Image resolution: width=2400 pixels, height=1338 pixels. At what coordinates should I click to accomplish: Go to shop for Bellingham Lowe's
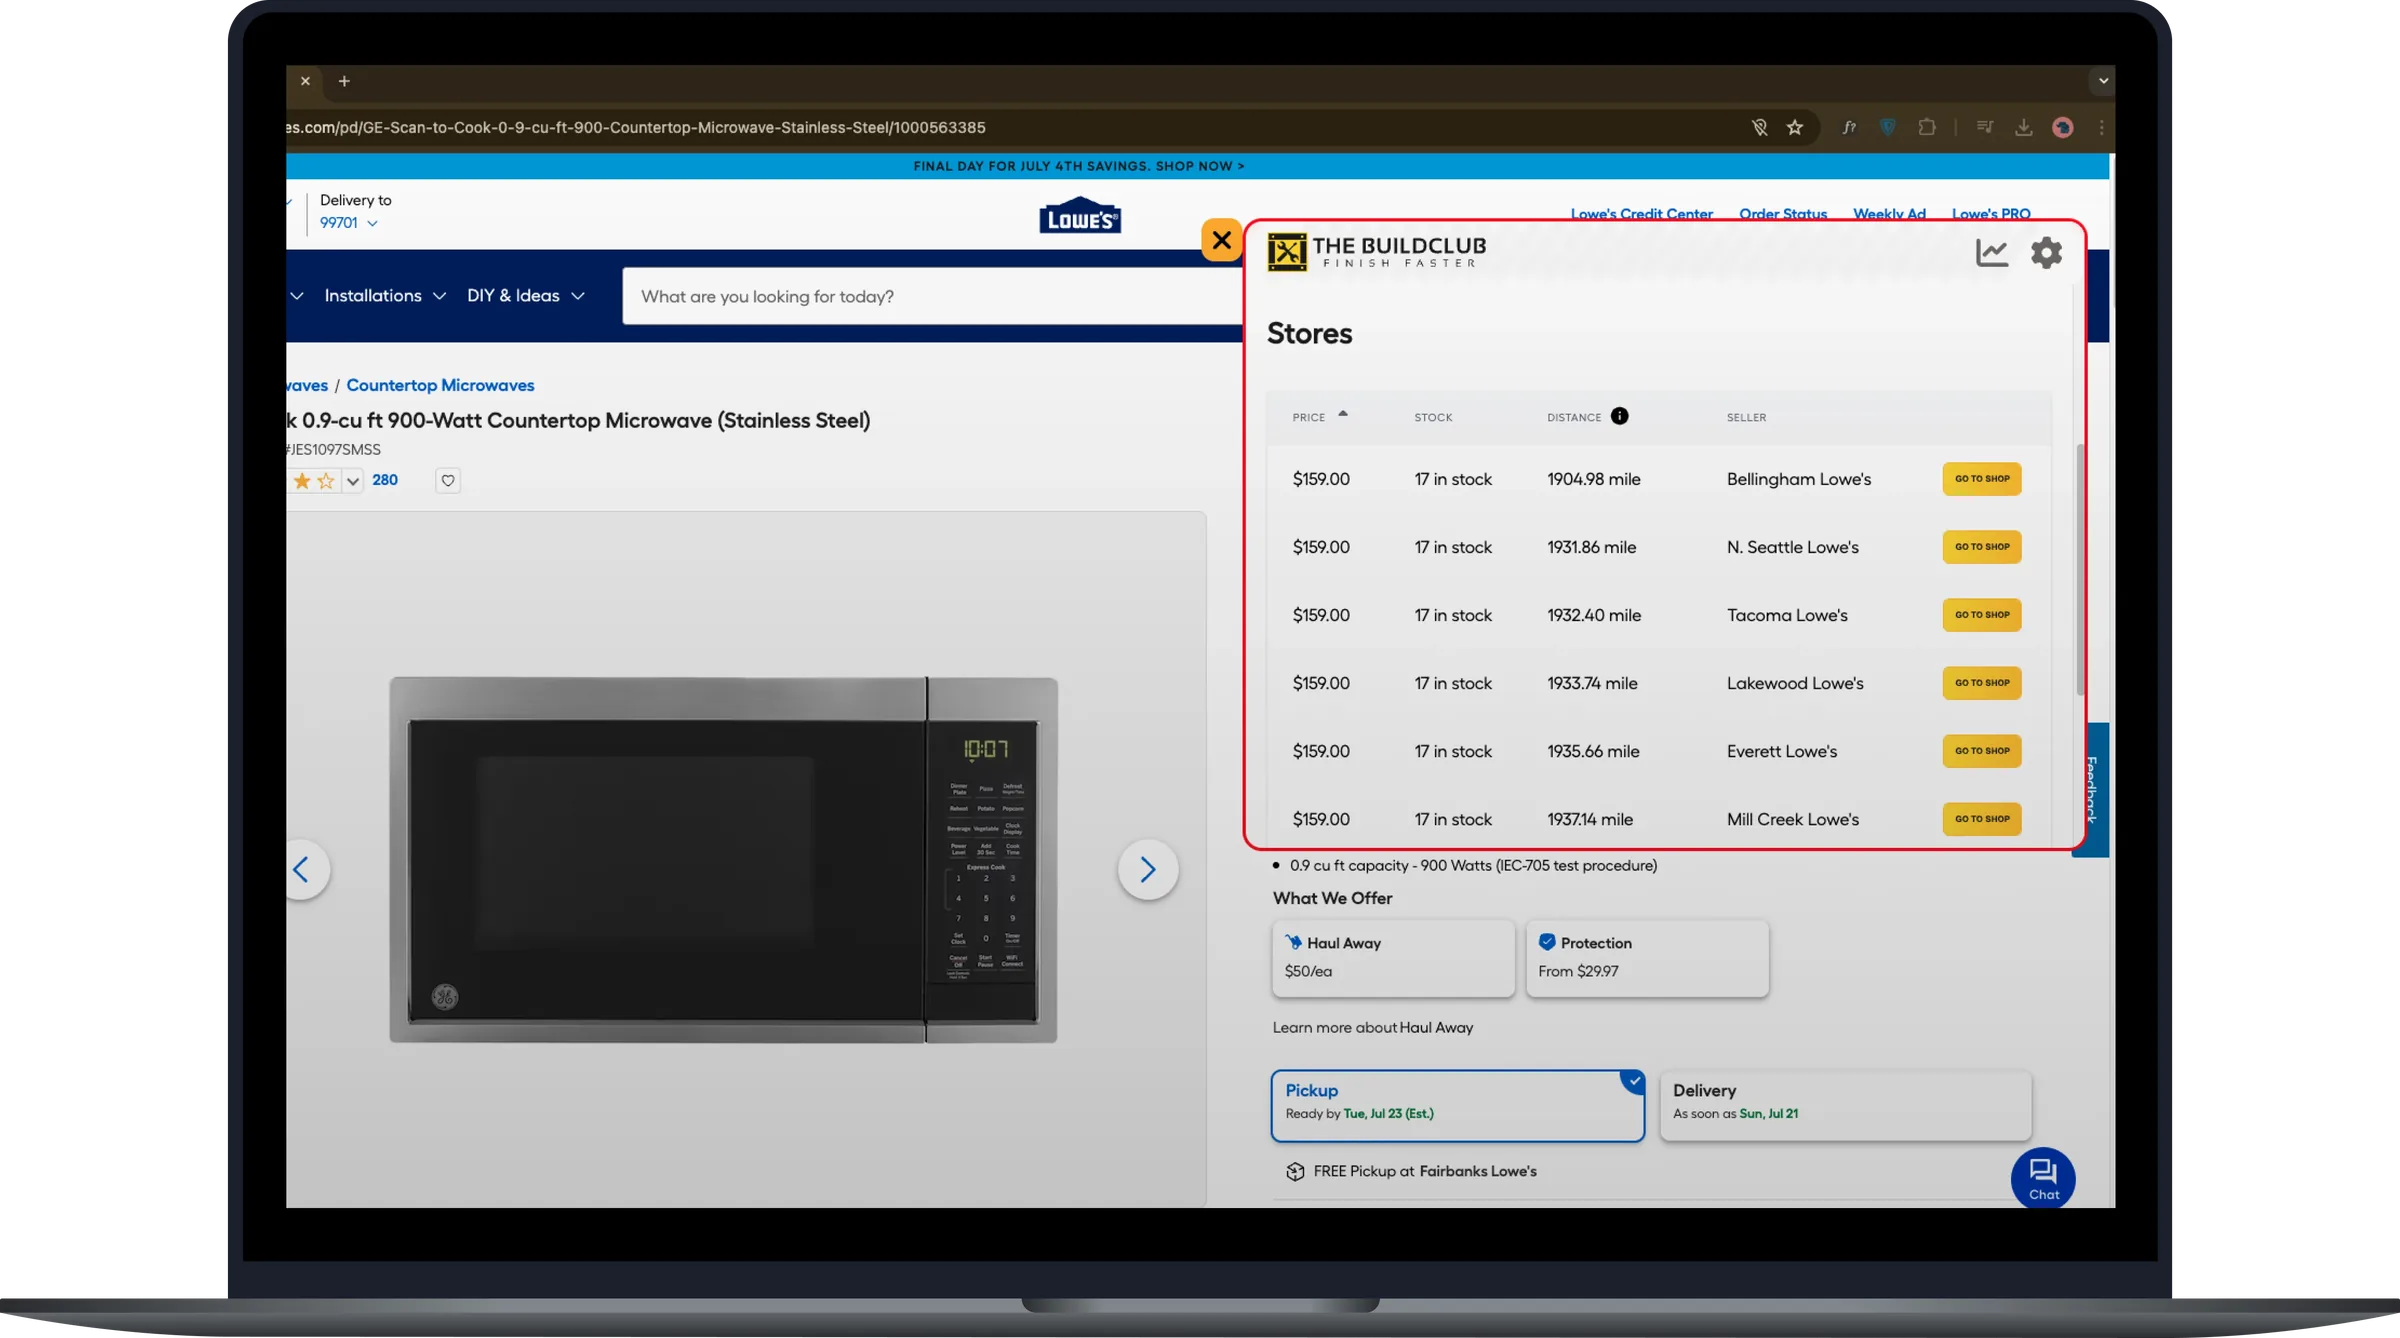pyautogui.click(x=1982, y=479)
